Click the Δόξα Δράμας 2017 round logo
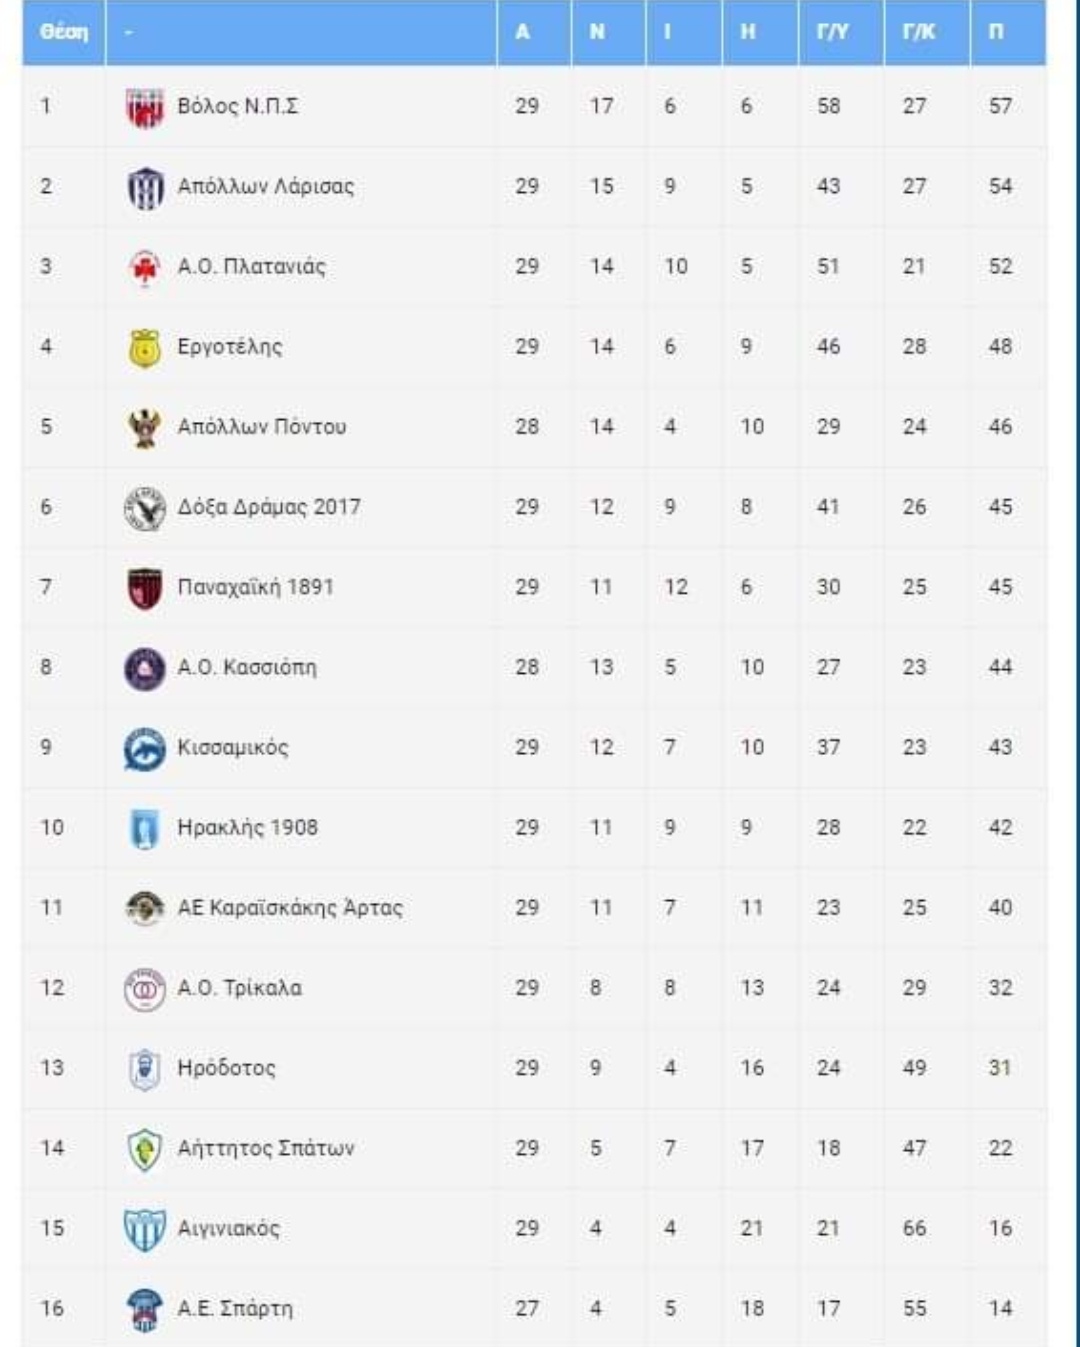The height and width of the screenshot is (1347, 1080). (145, 508)
